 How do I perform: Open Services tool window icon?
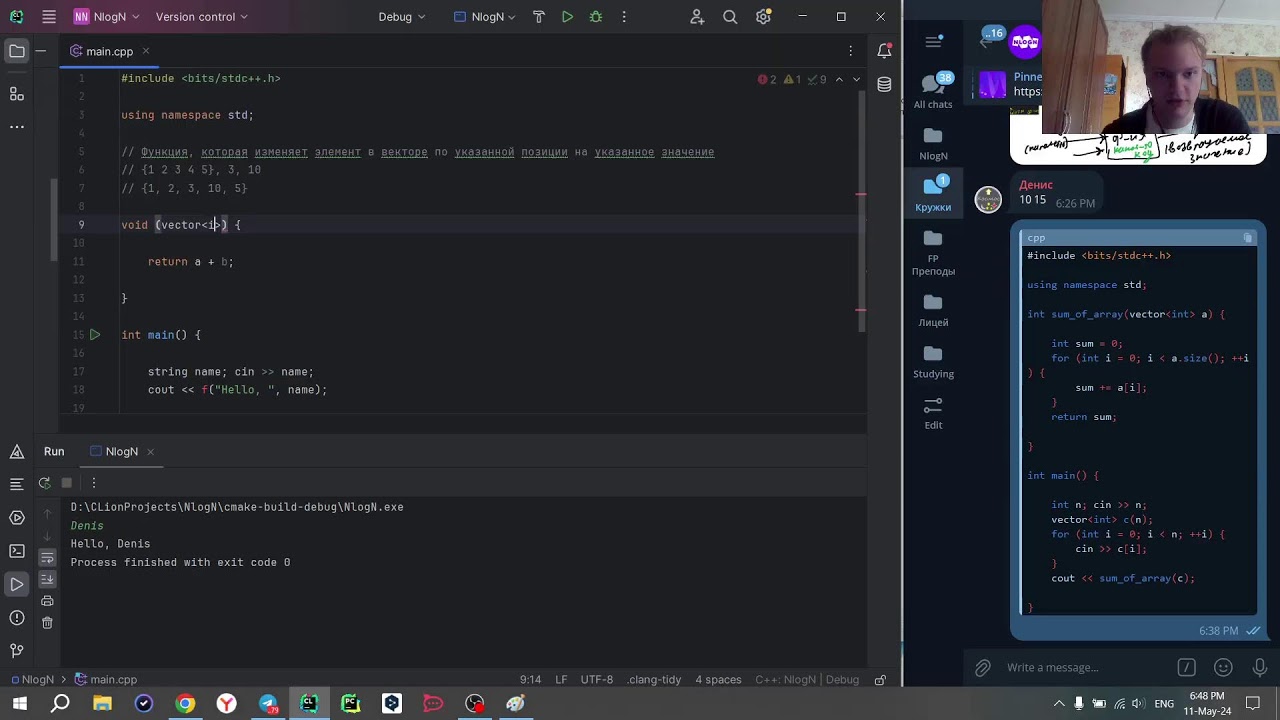(x=17, y=518)
